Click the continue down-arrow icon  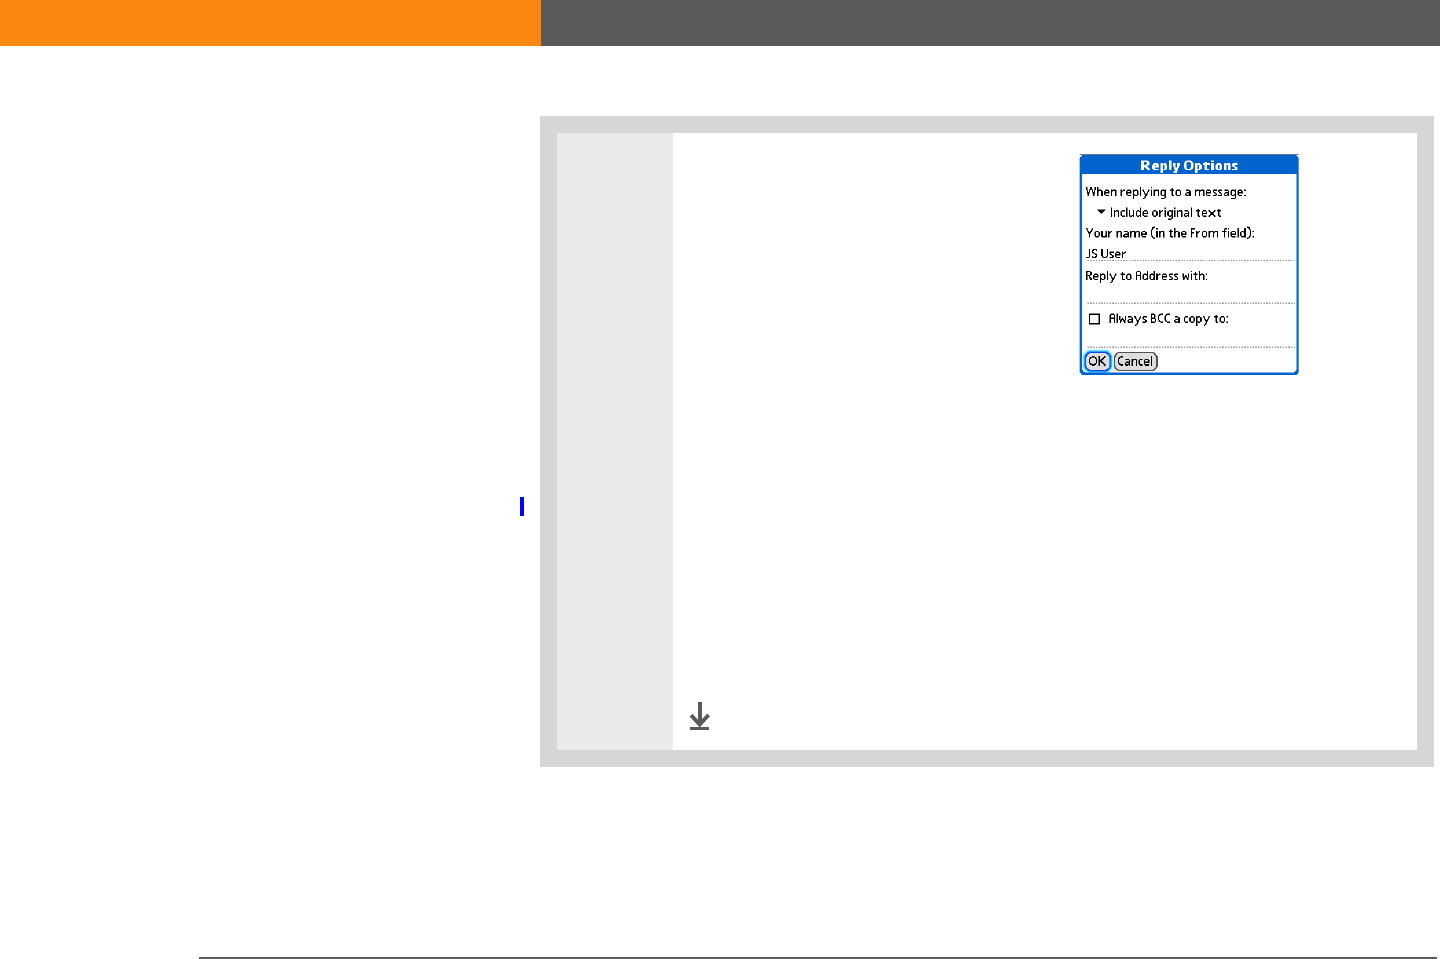(700, 716)
